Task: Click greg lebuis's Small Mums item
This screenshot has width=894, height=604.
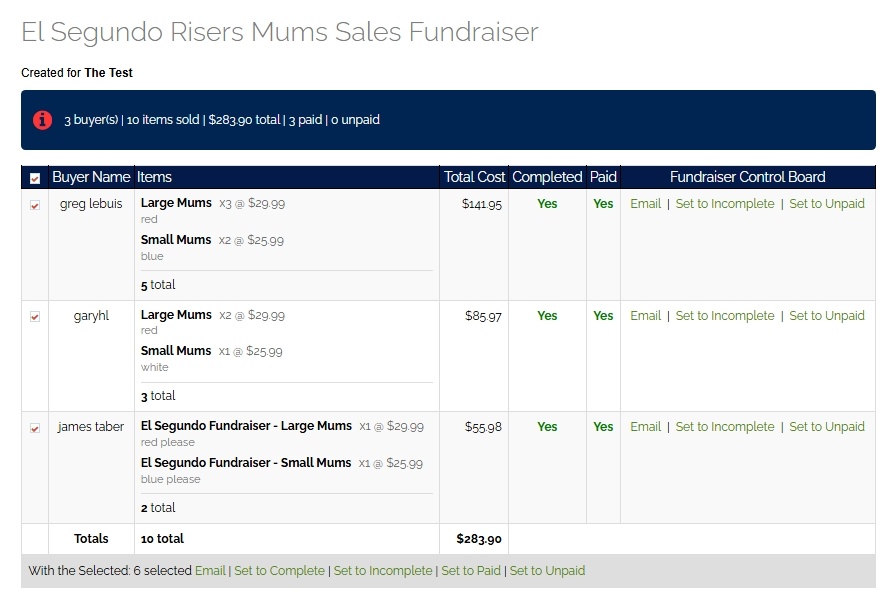Action: (176, 240)
